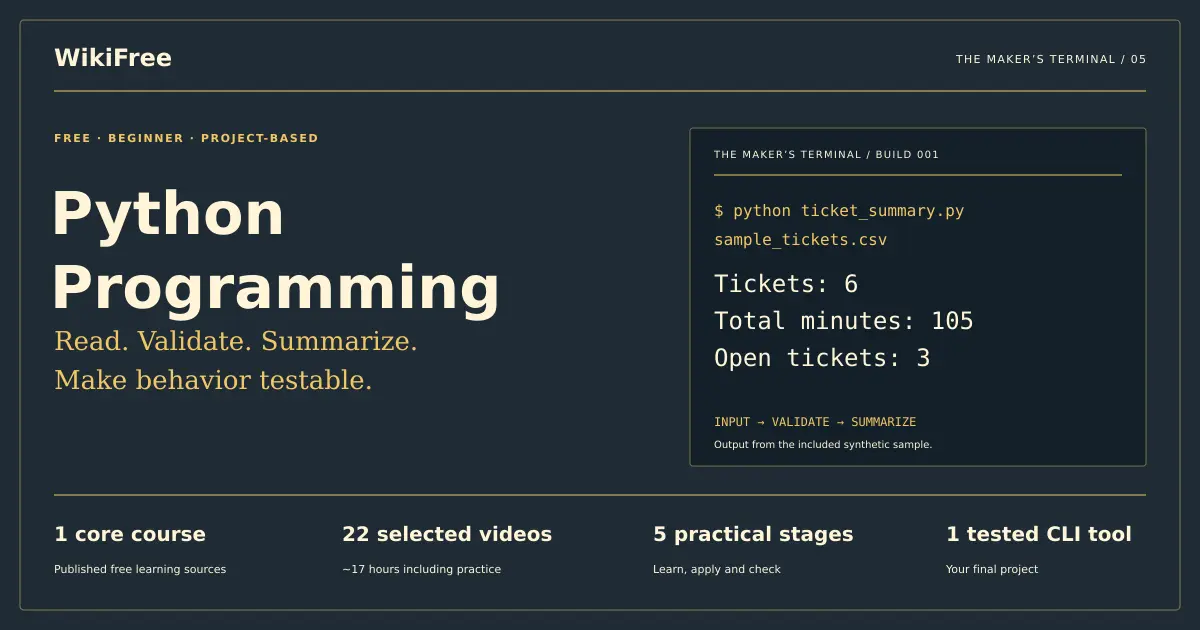The height and width of the screenshot is (630, 1200).
Task: Click the '1 tested CLI tool' stat heading
Action: pos(1039,534)
